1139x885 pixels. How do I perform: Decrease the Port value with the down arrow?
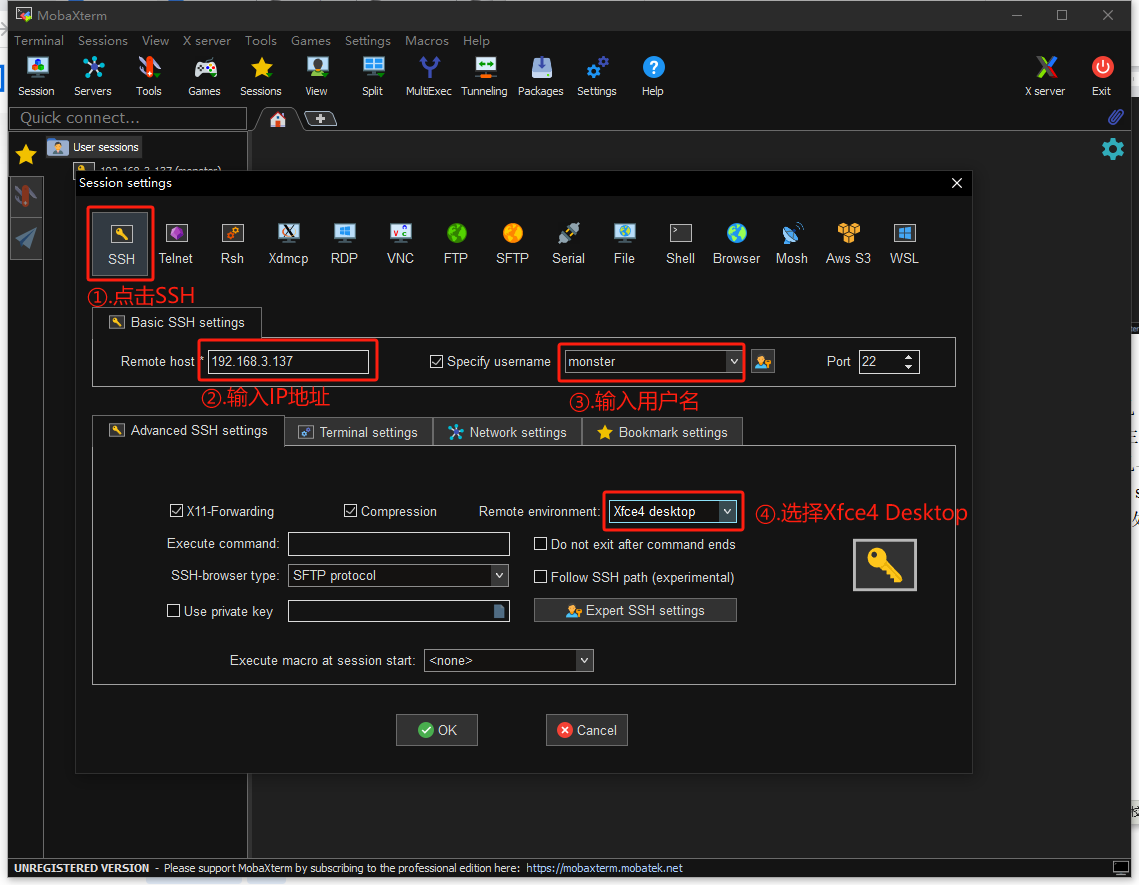[x=908, y=367]
